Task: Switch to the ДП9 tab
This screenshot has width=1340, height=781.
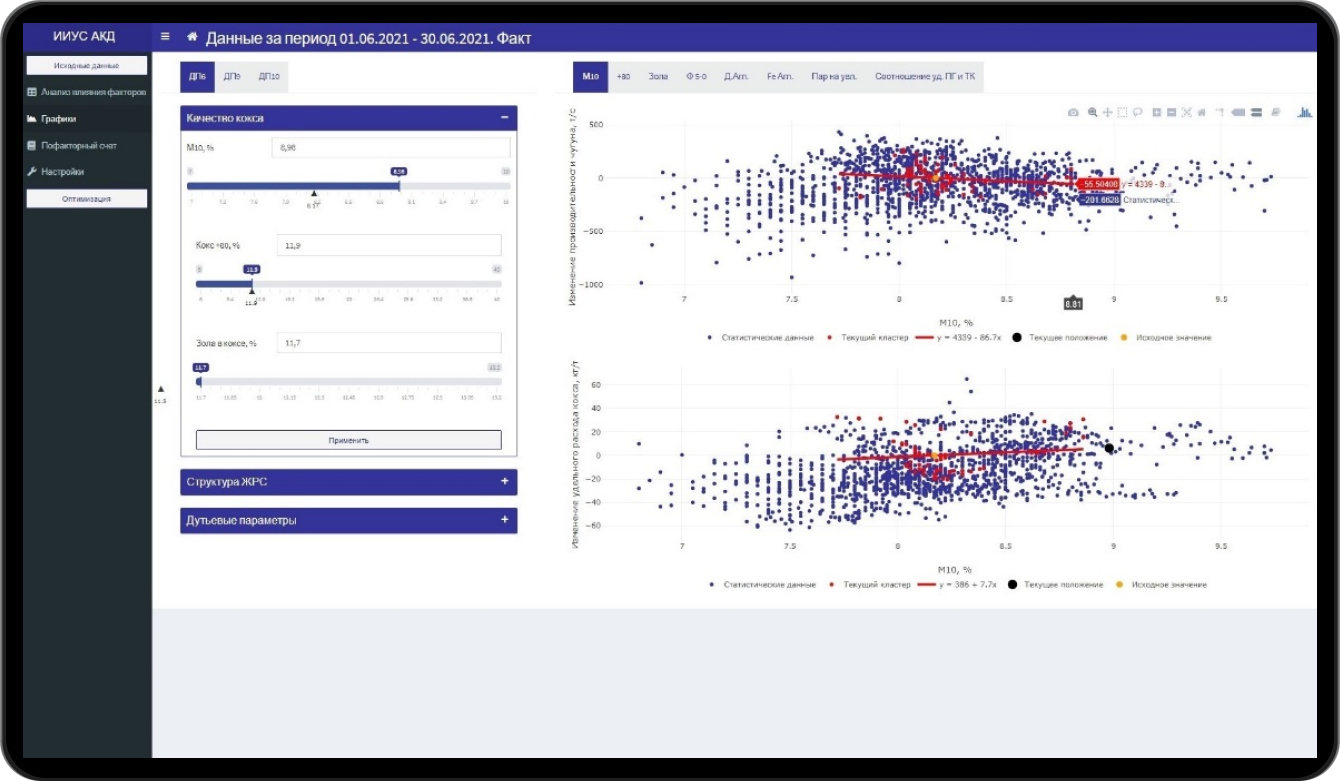Action: (x=232, y=77)
